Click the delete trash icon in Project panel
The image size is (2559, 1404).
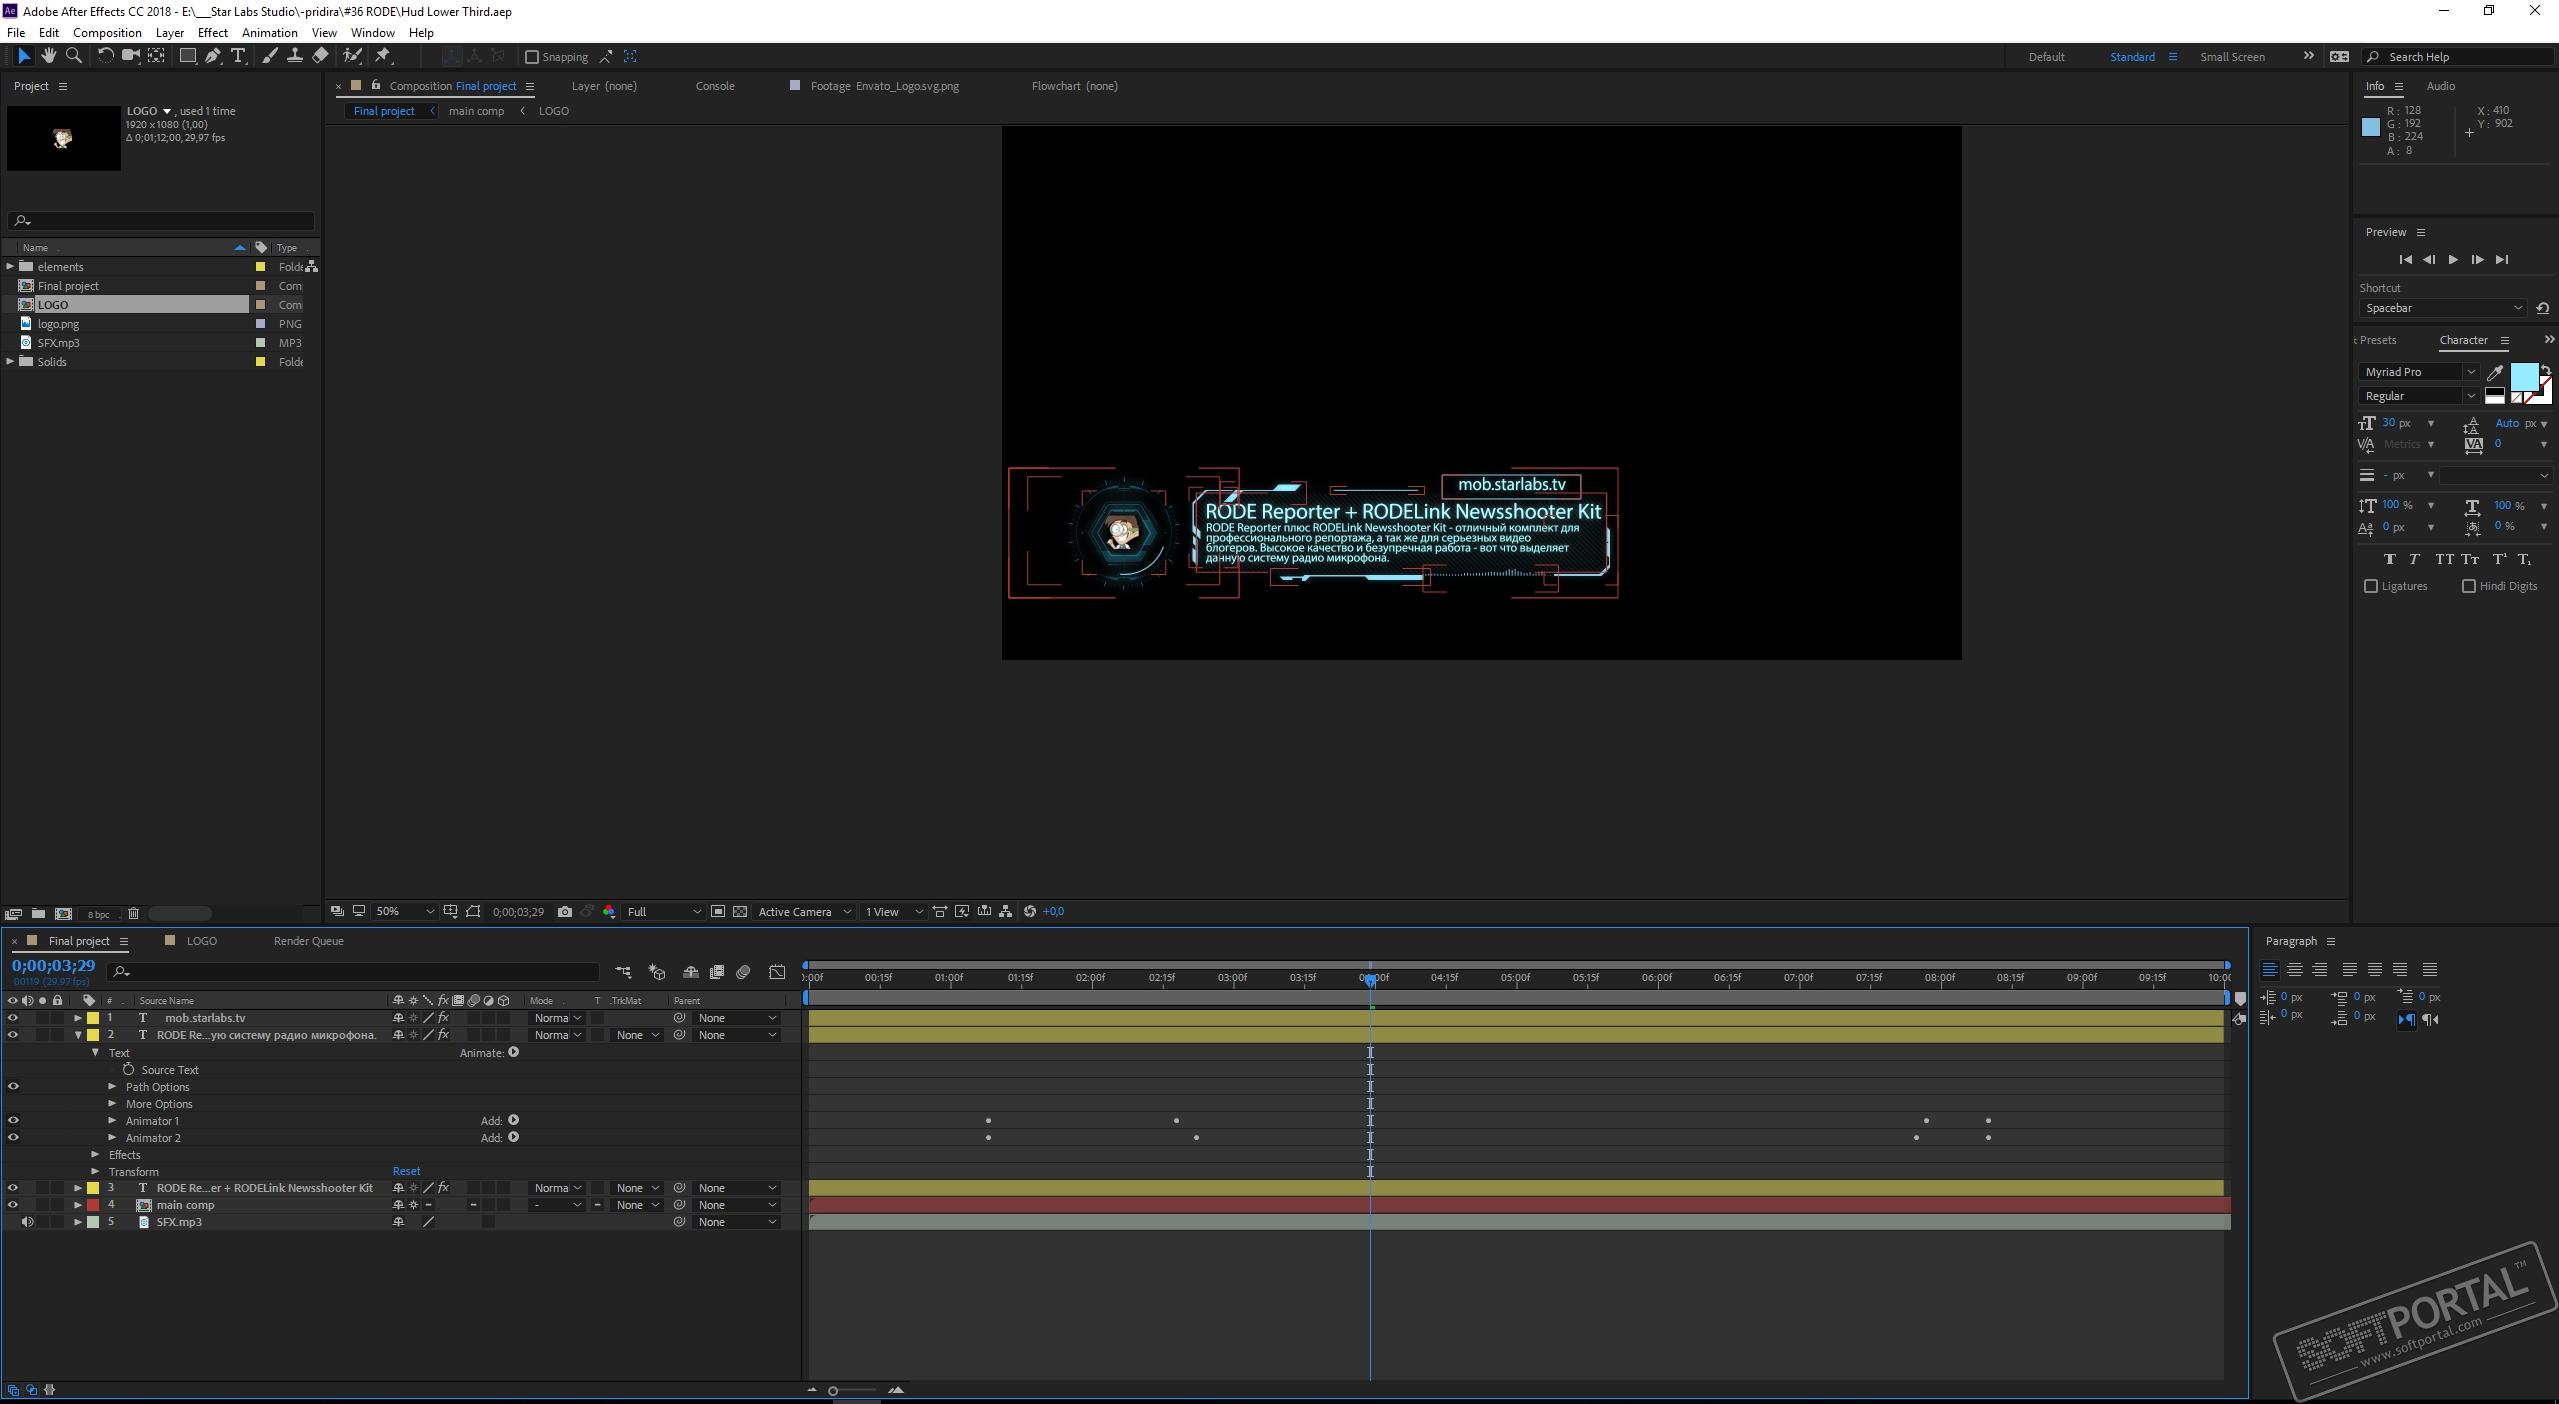133,914
